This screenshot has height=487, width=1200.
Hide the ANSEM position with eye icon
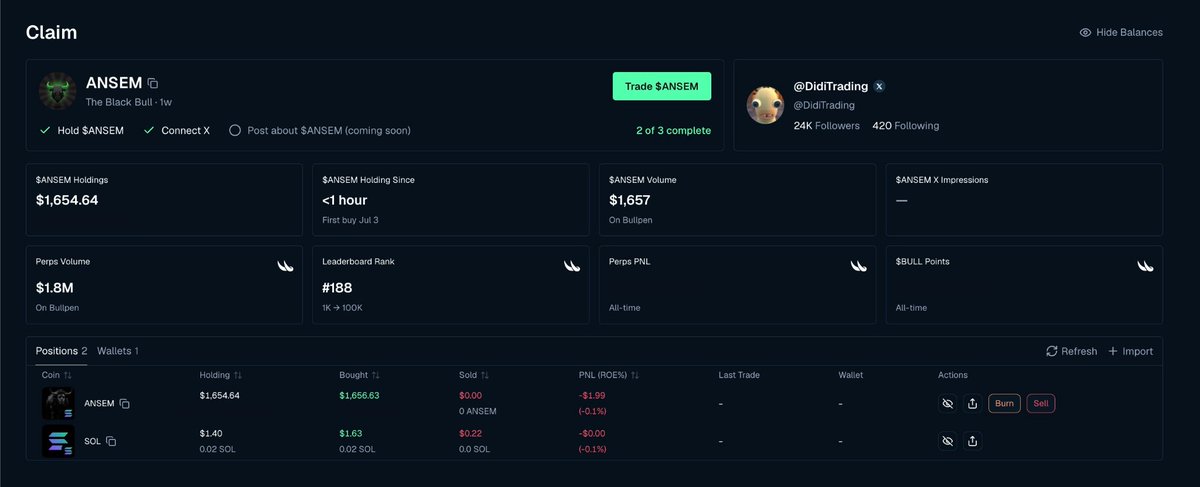(947, 404)
